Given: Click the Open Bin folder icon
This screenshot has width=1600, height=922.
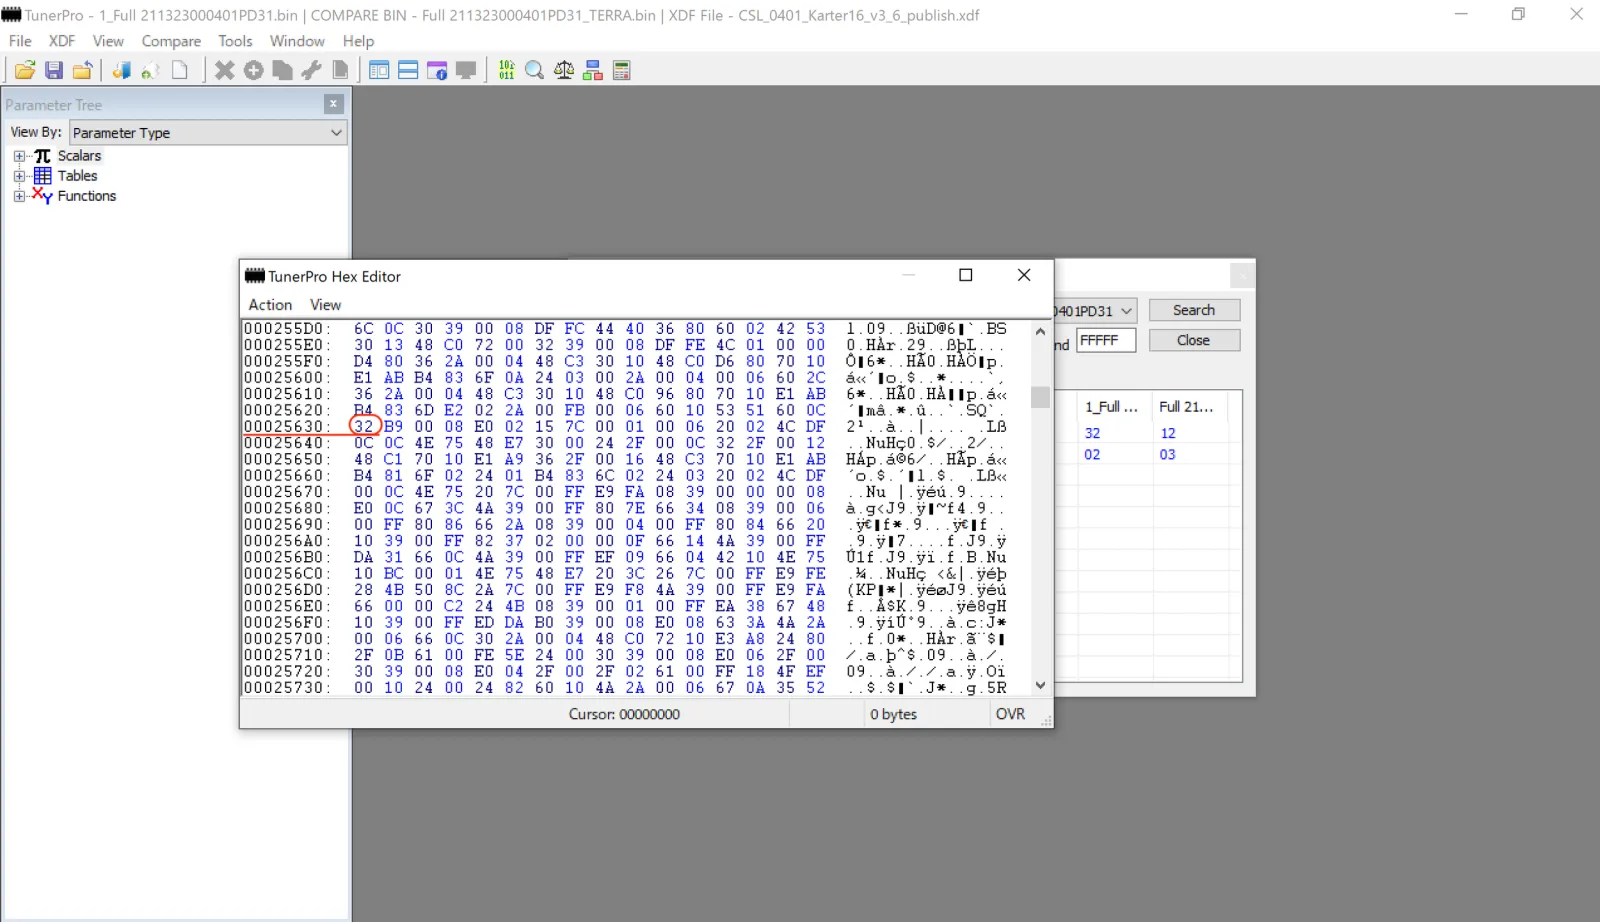Looking at the screenshot, I should [x=25, y=70].
